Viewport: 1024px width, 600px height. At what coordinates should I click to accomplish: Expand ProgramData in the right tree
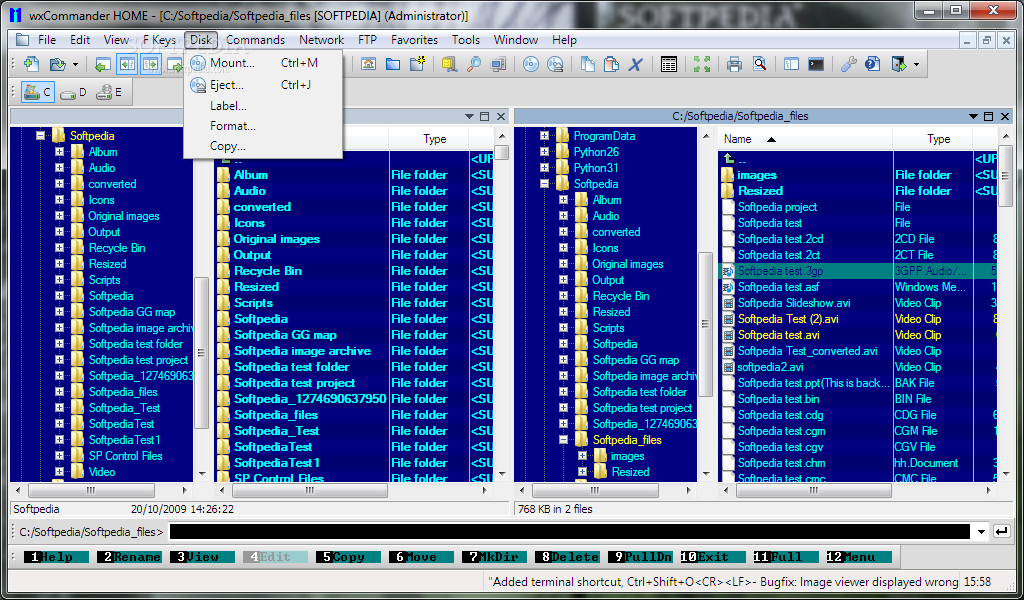(x=544, y=136)
